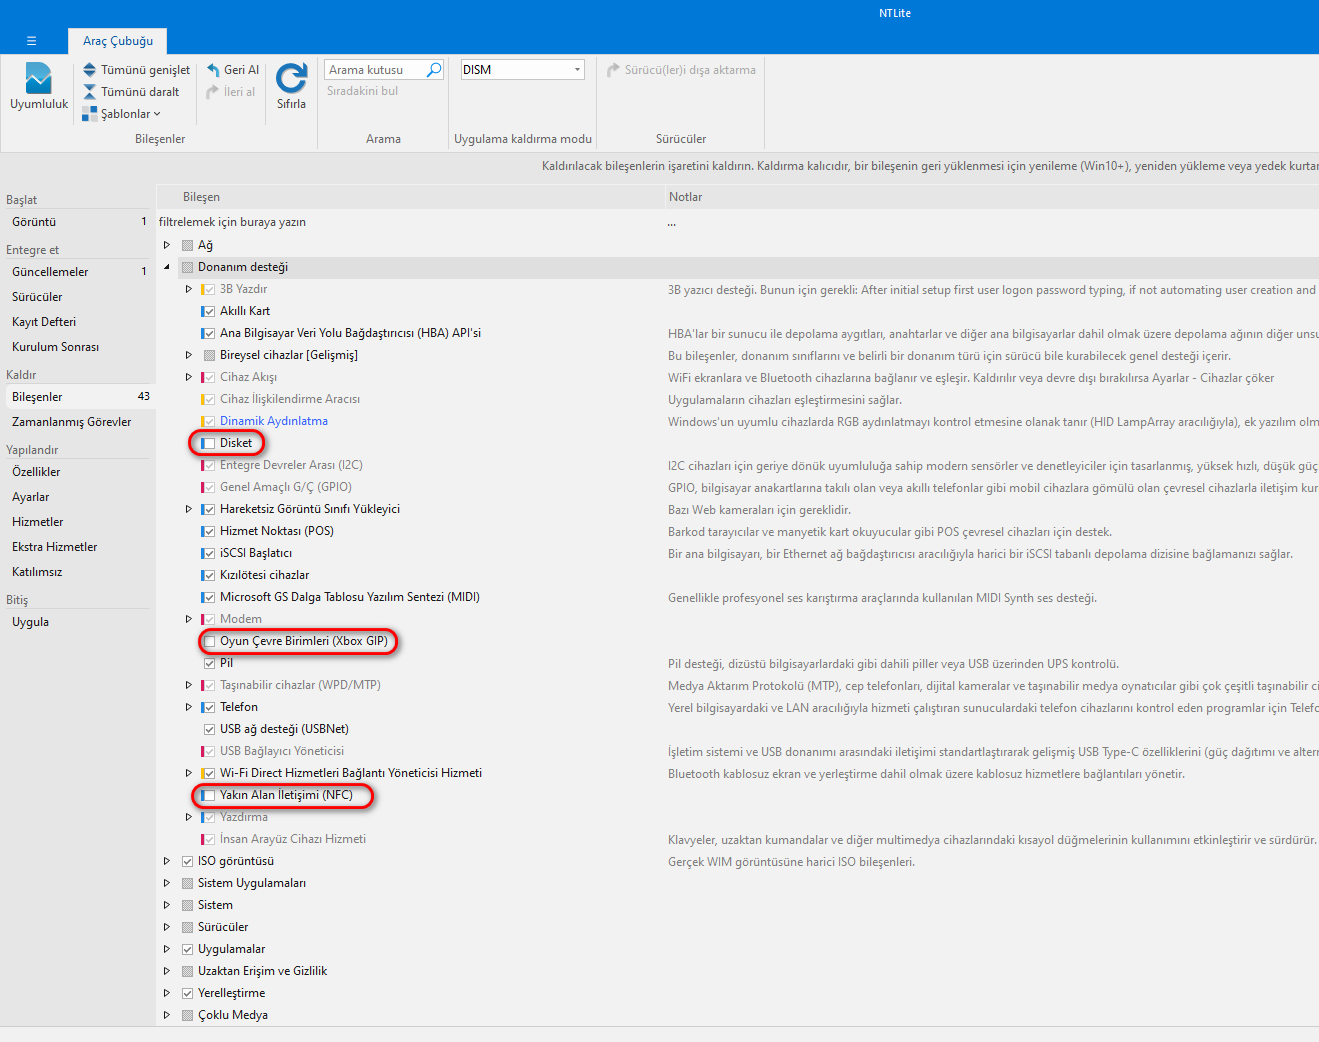Image resolution: width=1319 pixels, height=1042 pixels.
Task: Open the hamburger application menu
Action: (31, 41)
